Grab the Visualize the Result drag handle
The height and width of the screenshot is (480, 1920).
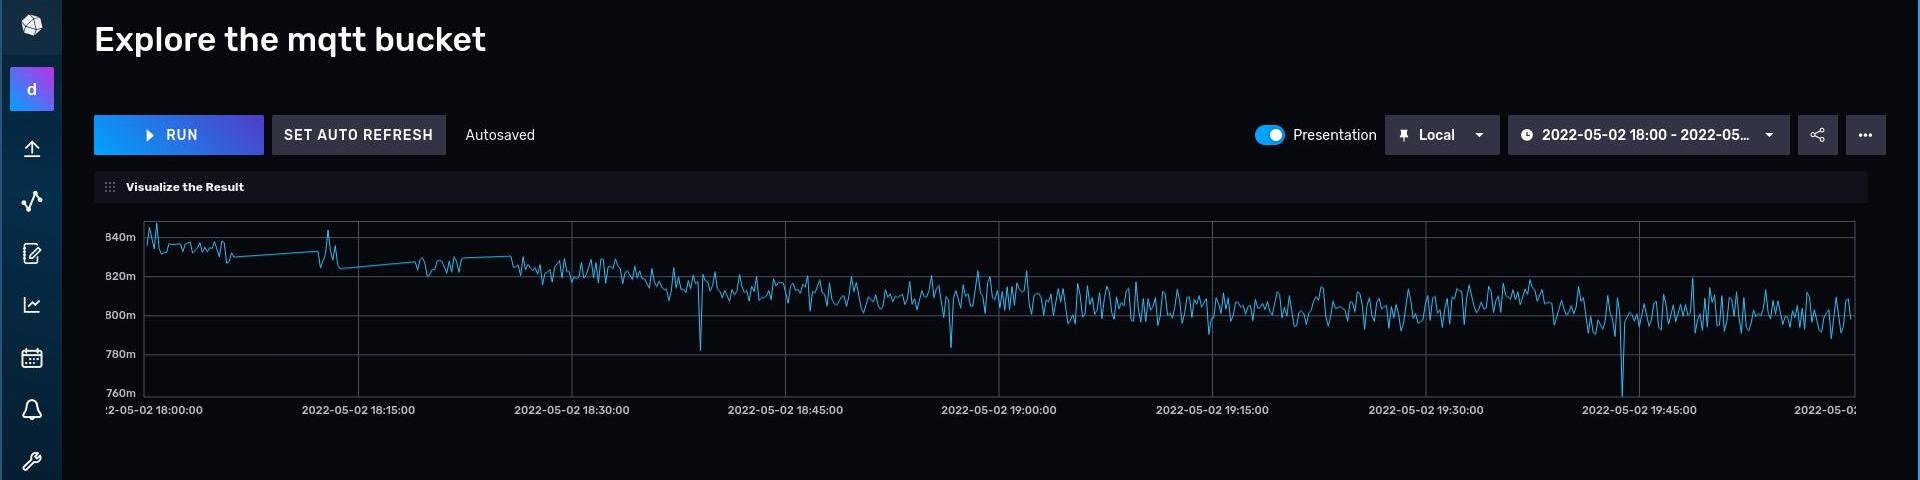[110, 187]
